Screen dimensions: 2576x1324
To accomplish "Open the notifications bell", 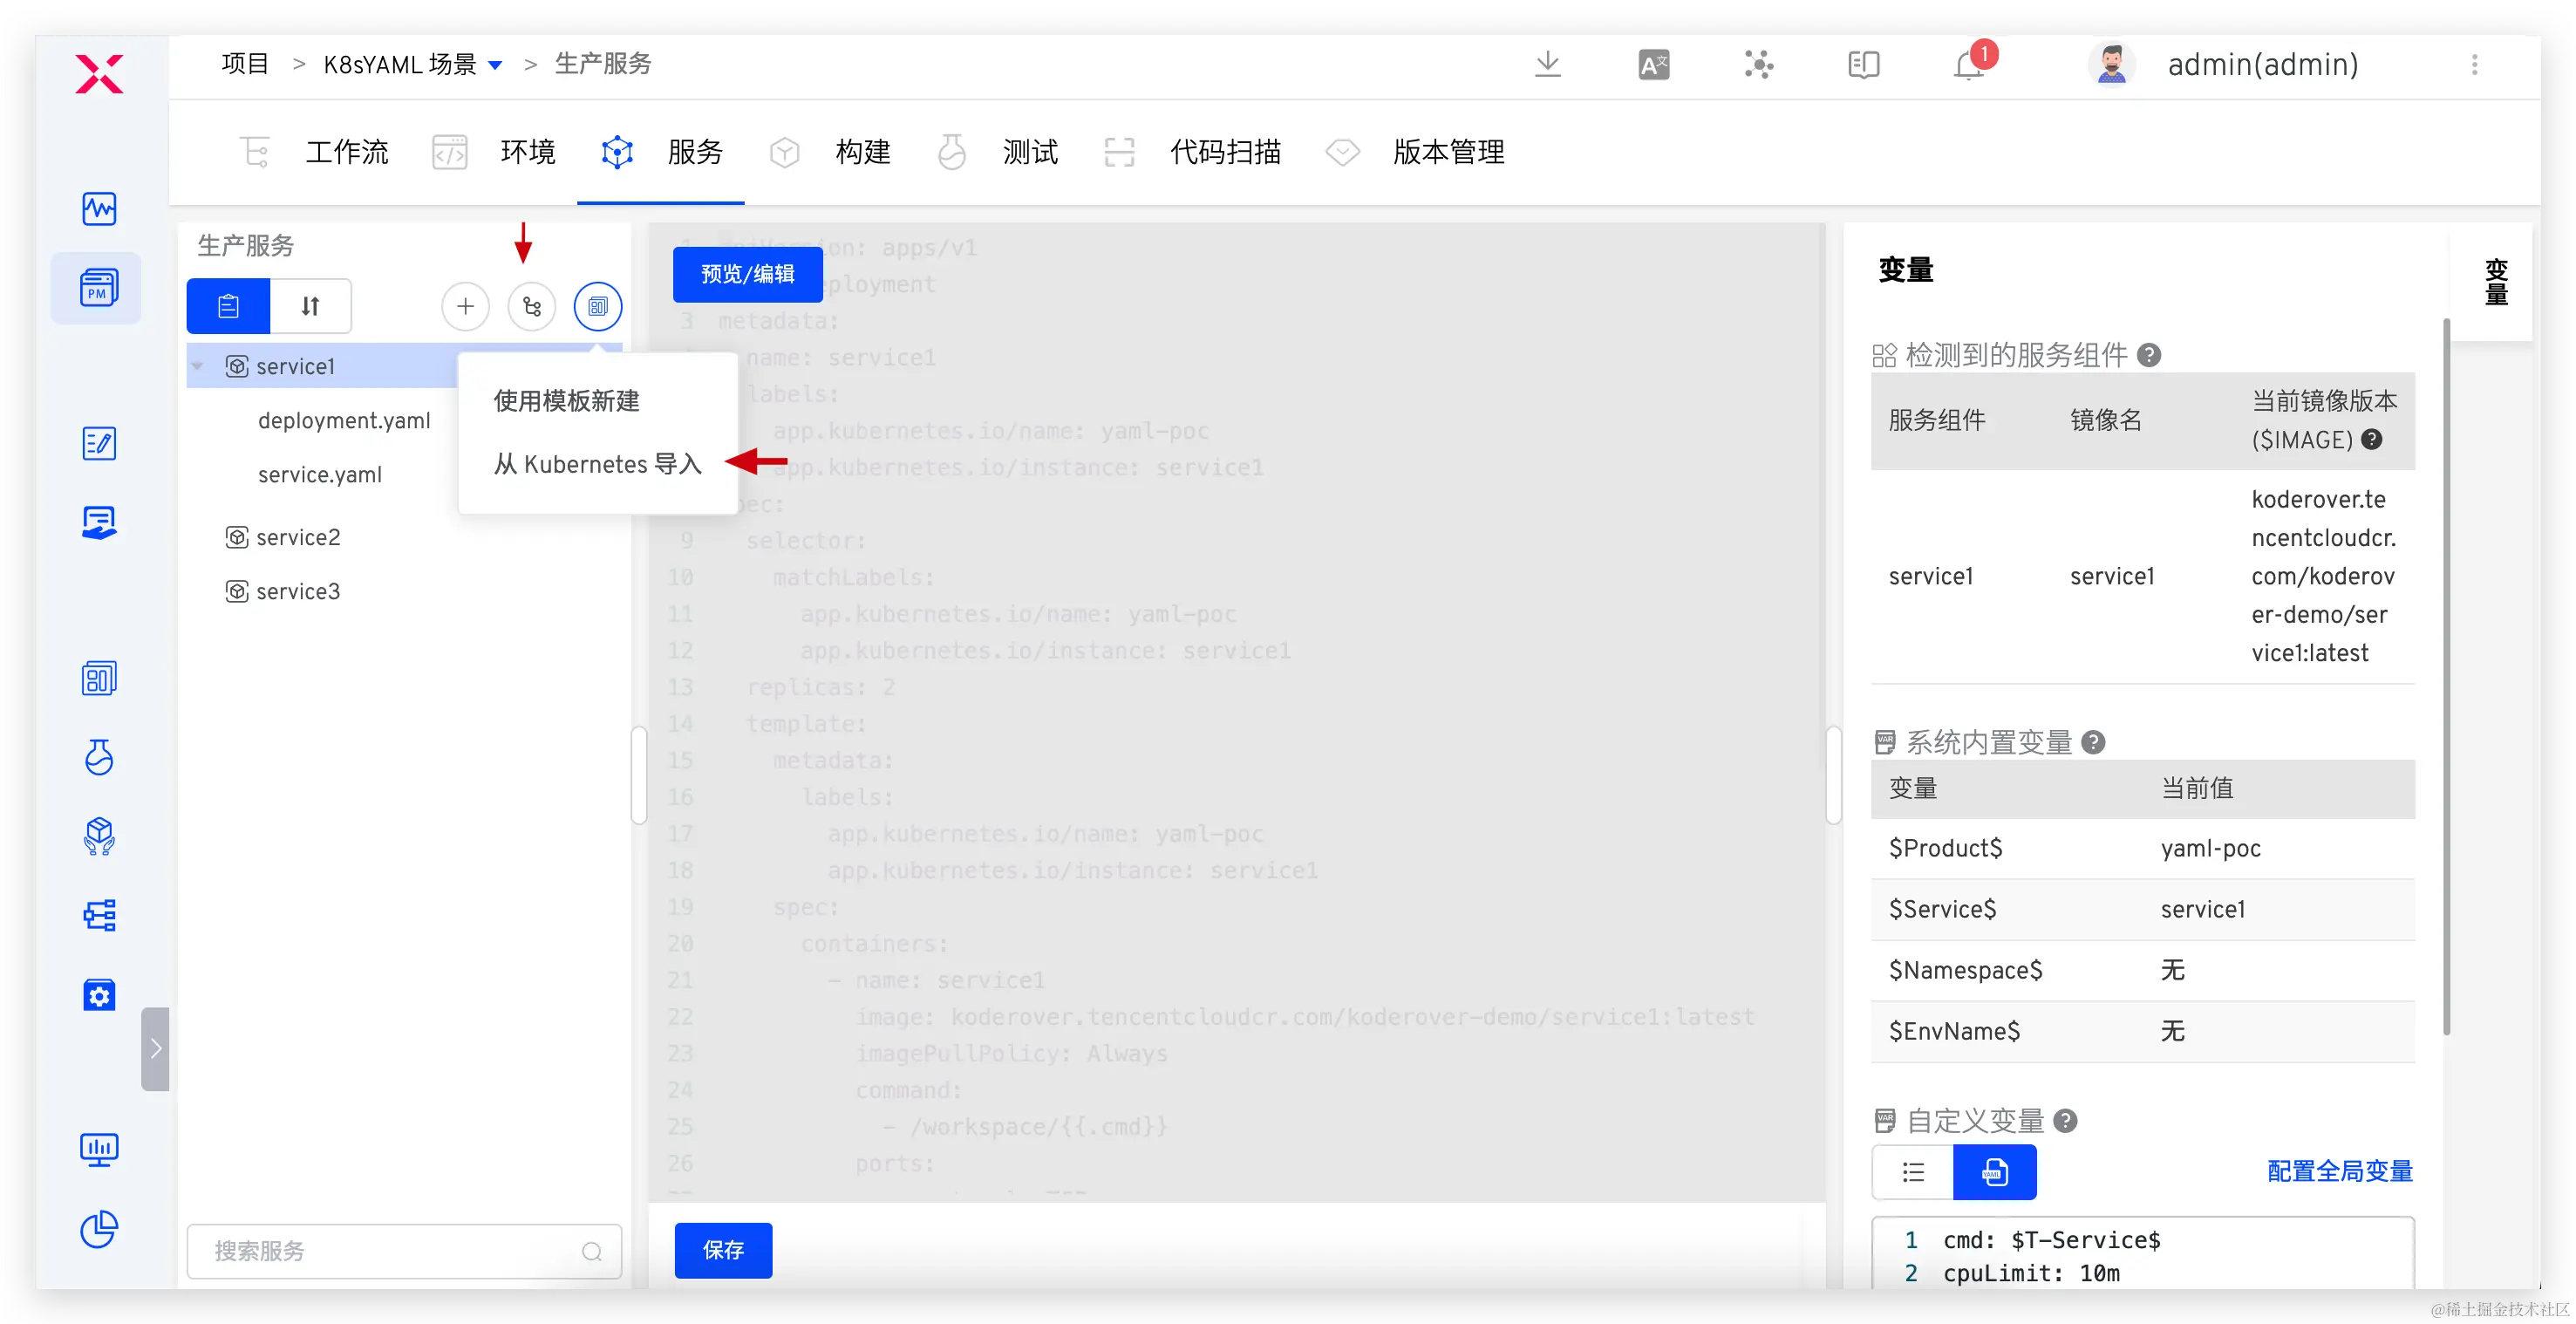I will click(x=1968, y=65).
